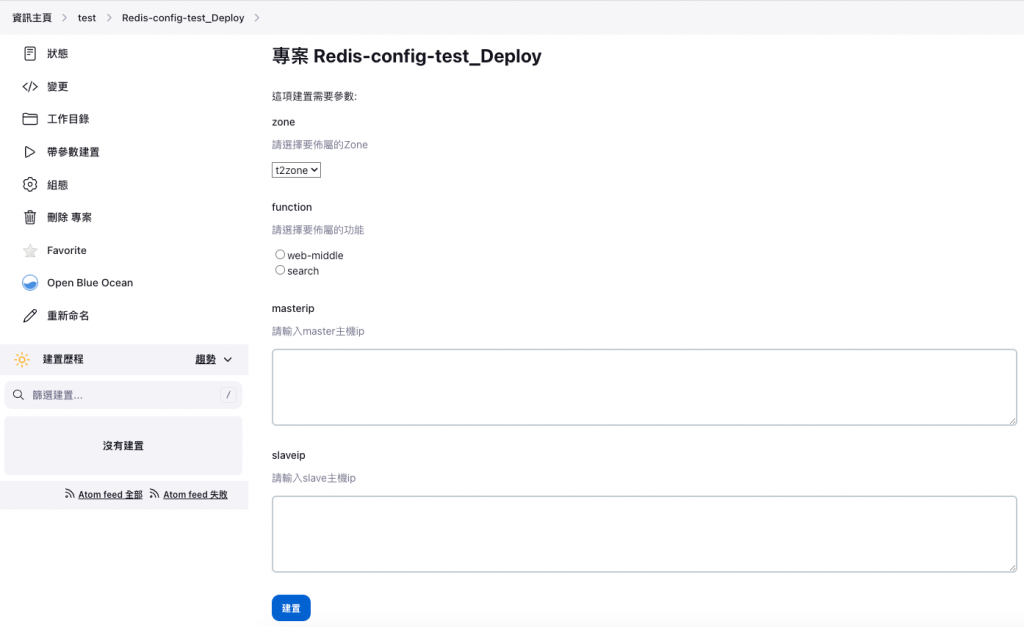The height and width of the screenshot is (627, 1024).
Task: Click the masterip parameter label
Action: [x=293, y=308]
